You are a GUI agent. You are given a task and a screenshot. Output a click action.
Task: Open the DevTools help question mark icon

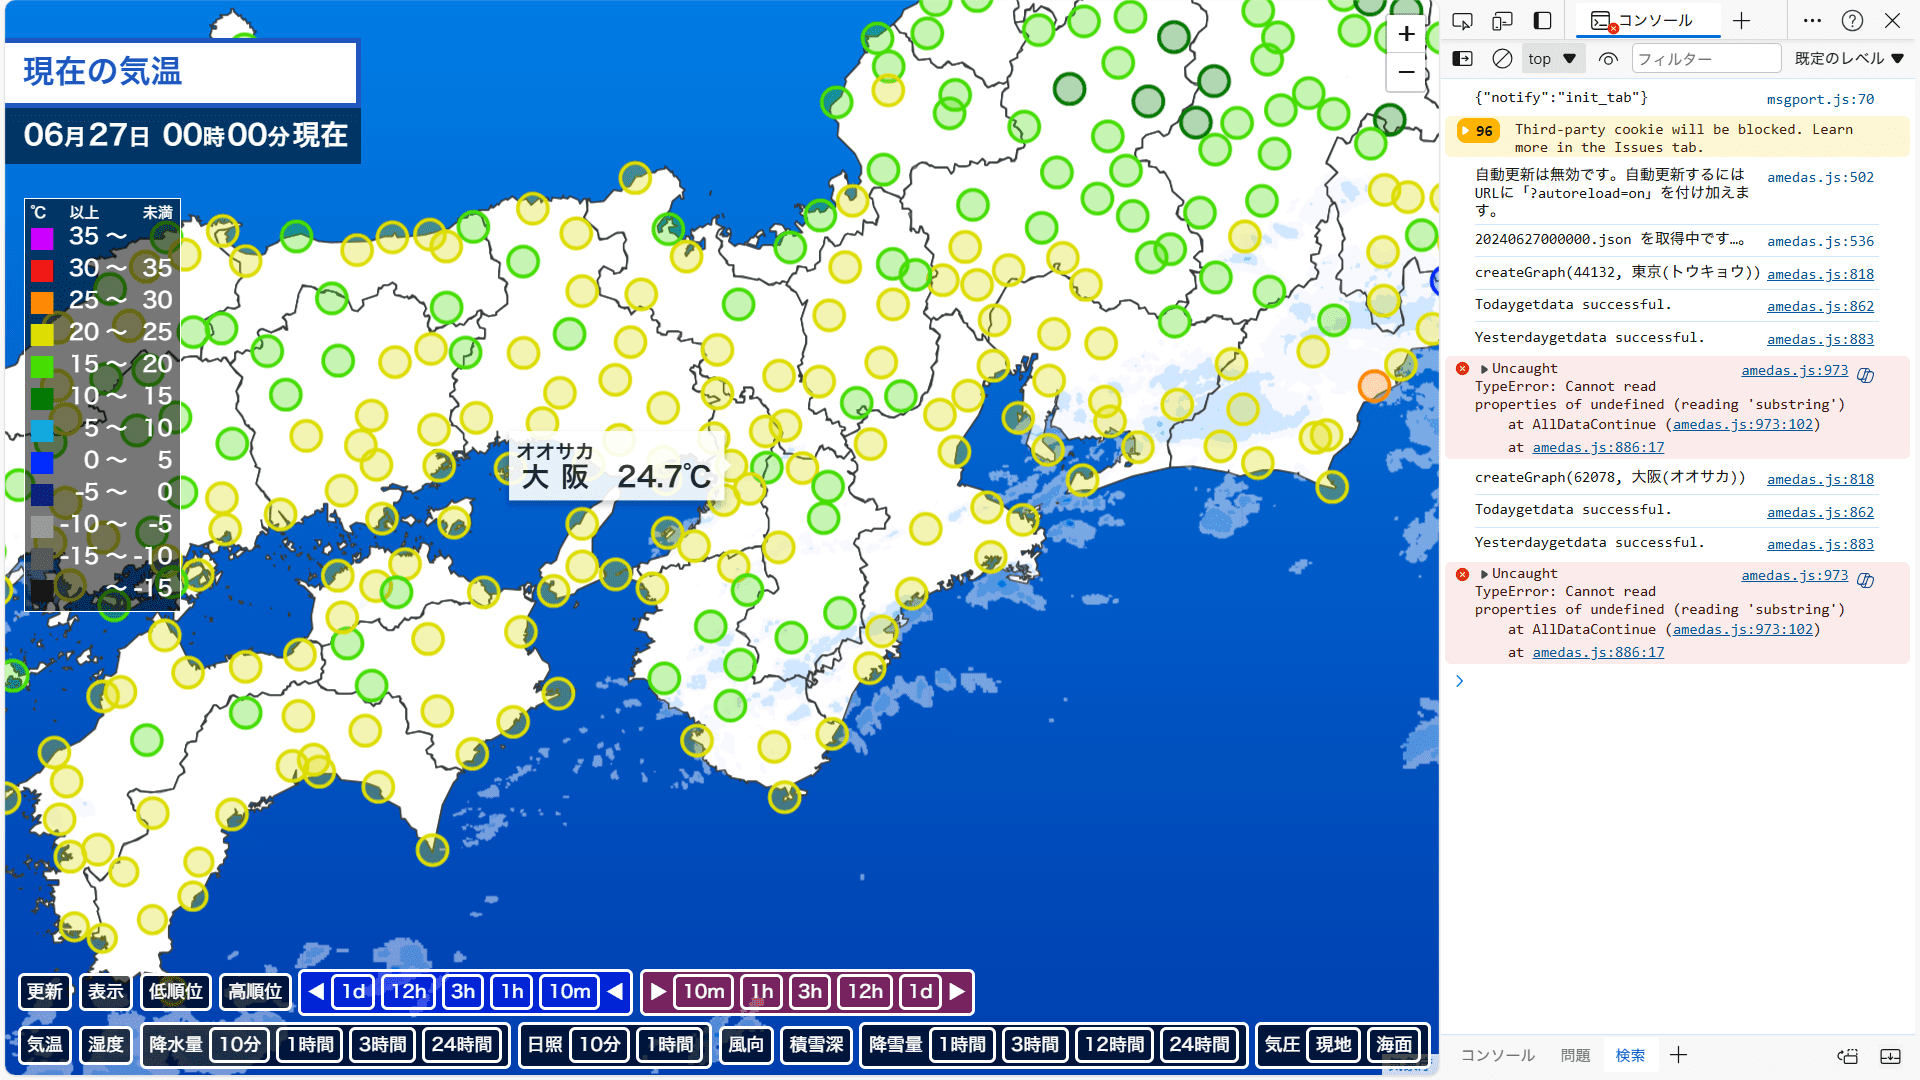(1852, 21)
